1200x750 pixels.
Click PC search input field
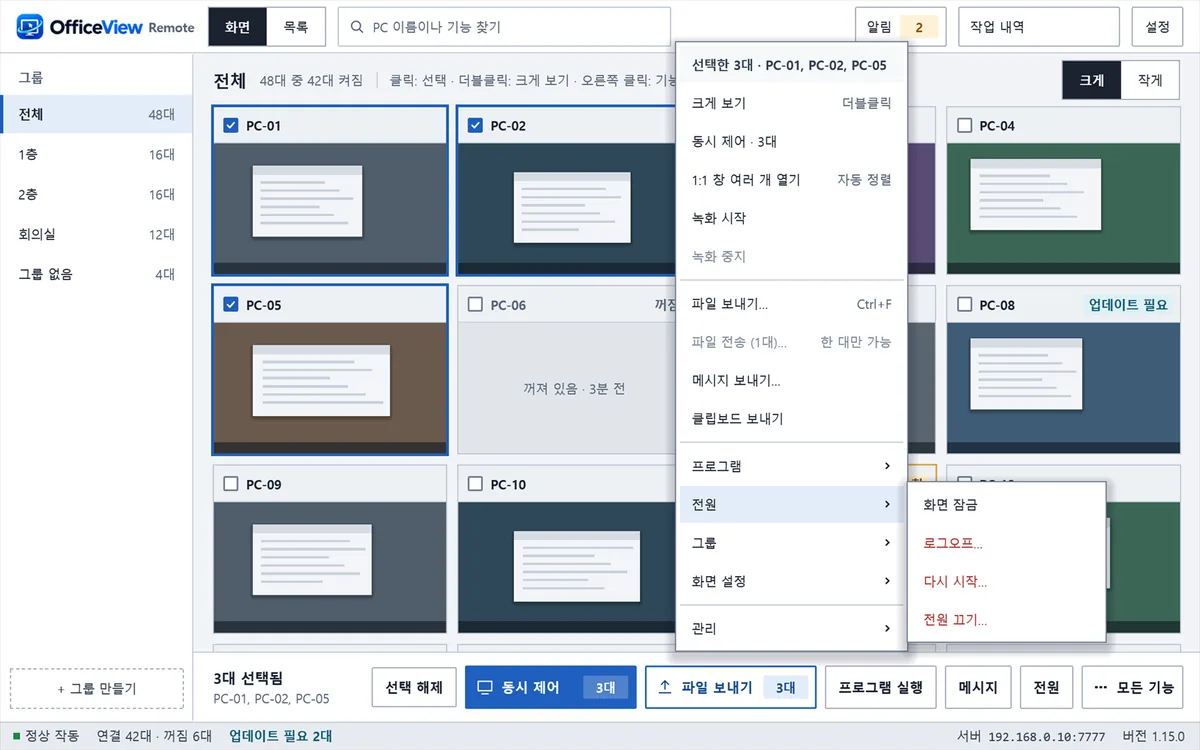504,27
